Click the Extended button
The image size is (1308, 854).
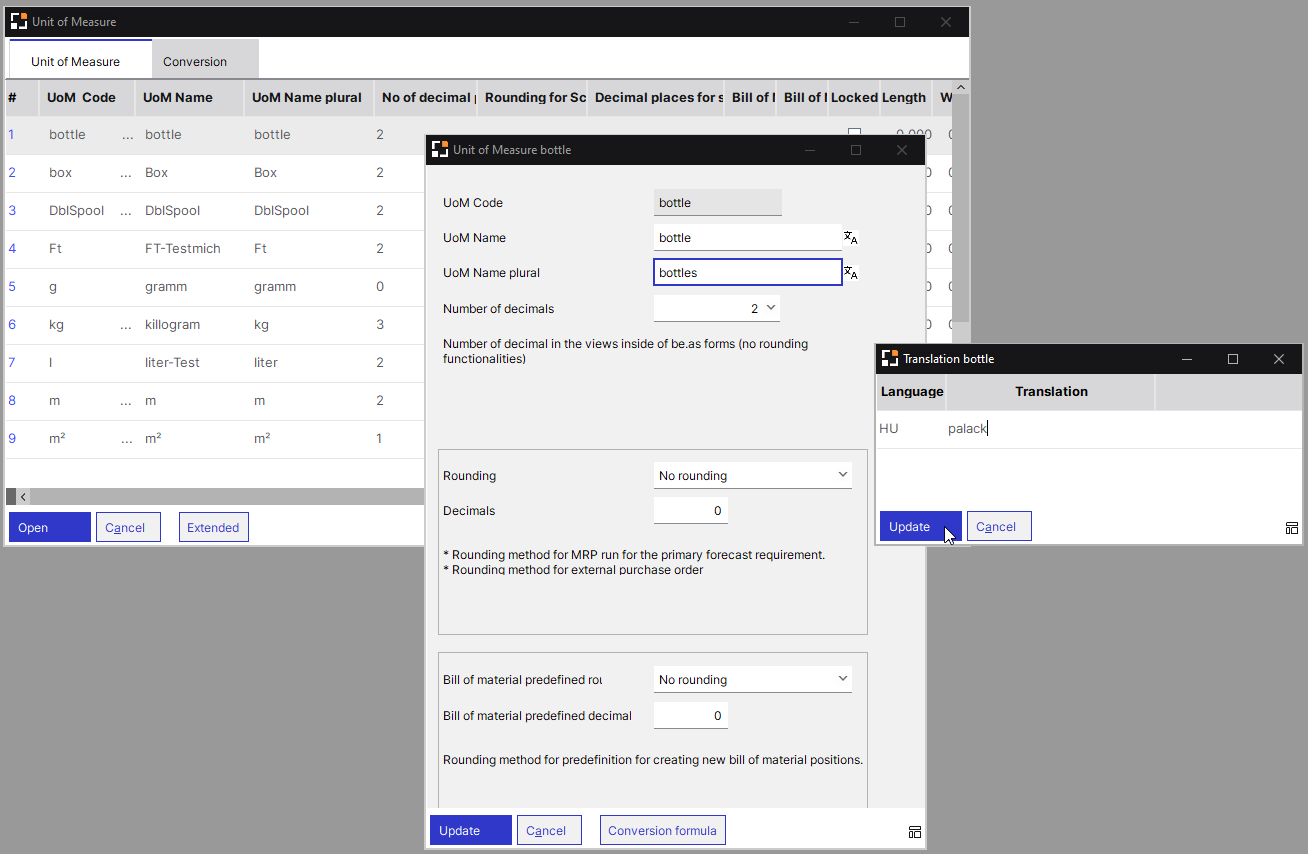(213, 528)
